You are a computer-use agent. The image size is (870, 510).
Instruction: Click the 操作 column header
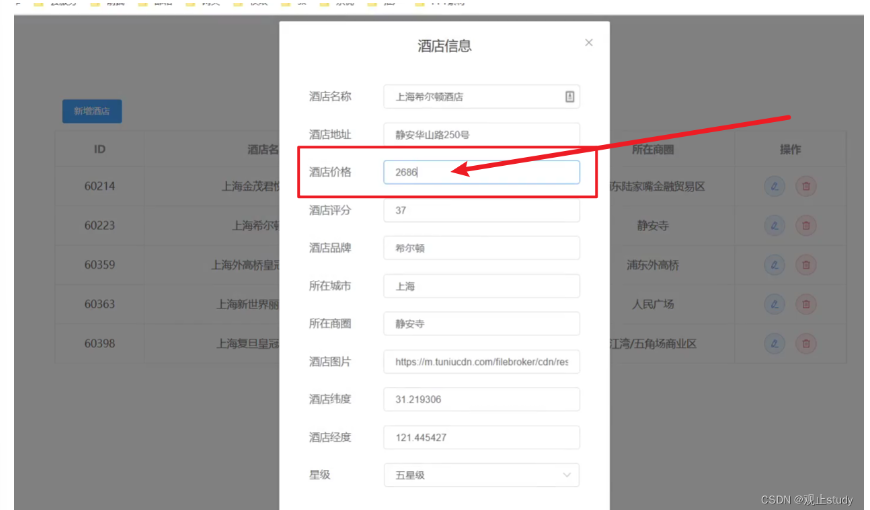[790, 149]
